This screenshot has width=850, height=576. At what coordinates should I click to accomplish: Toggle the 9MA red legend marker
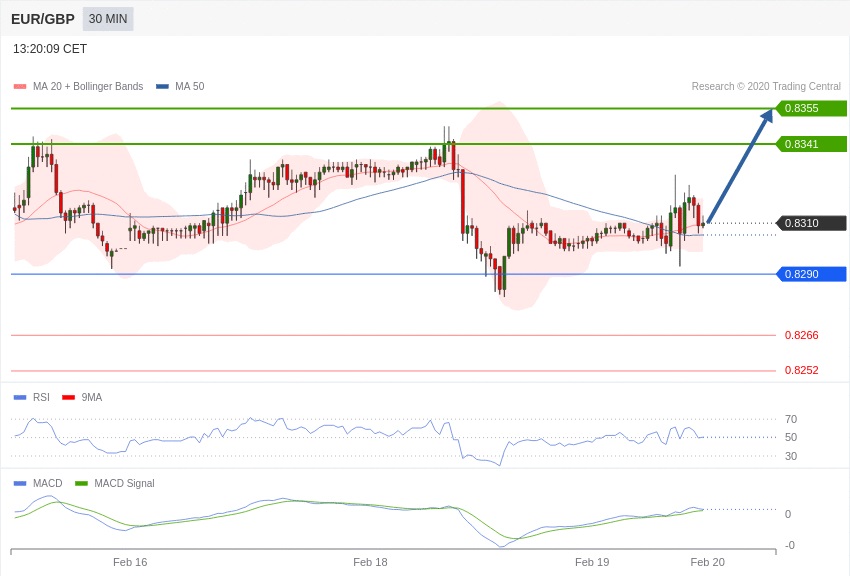point(68,398)
